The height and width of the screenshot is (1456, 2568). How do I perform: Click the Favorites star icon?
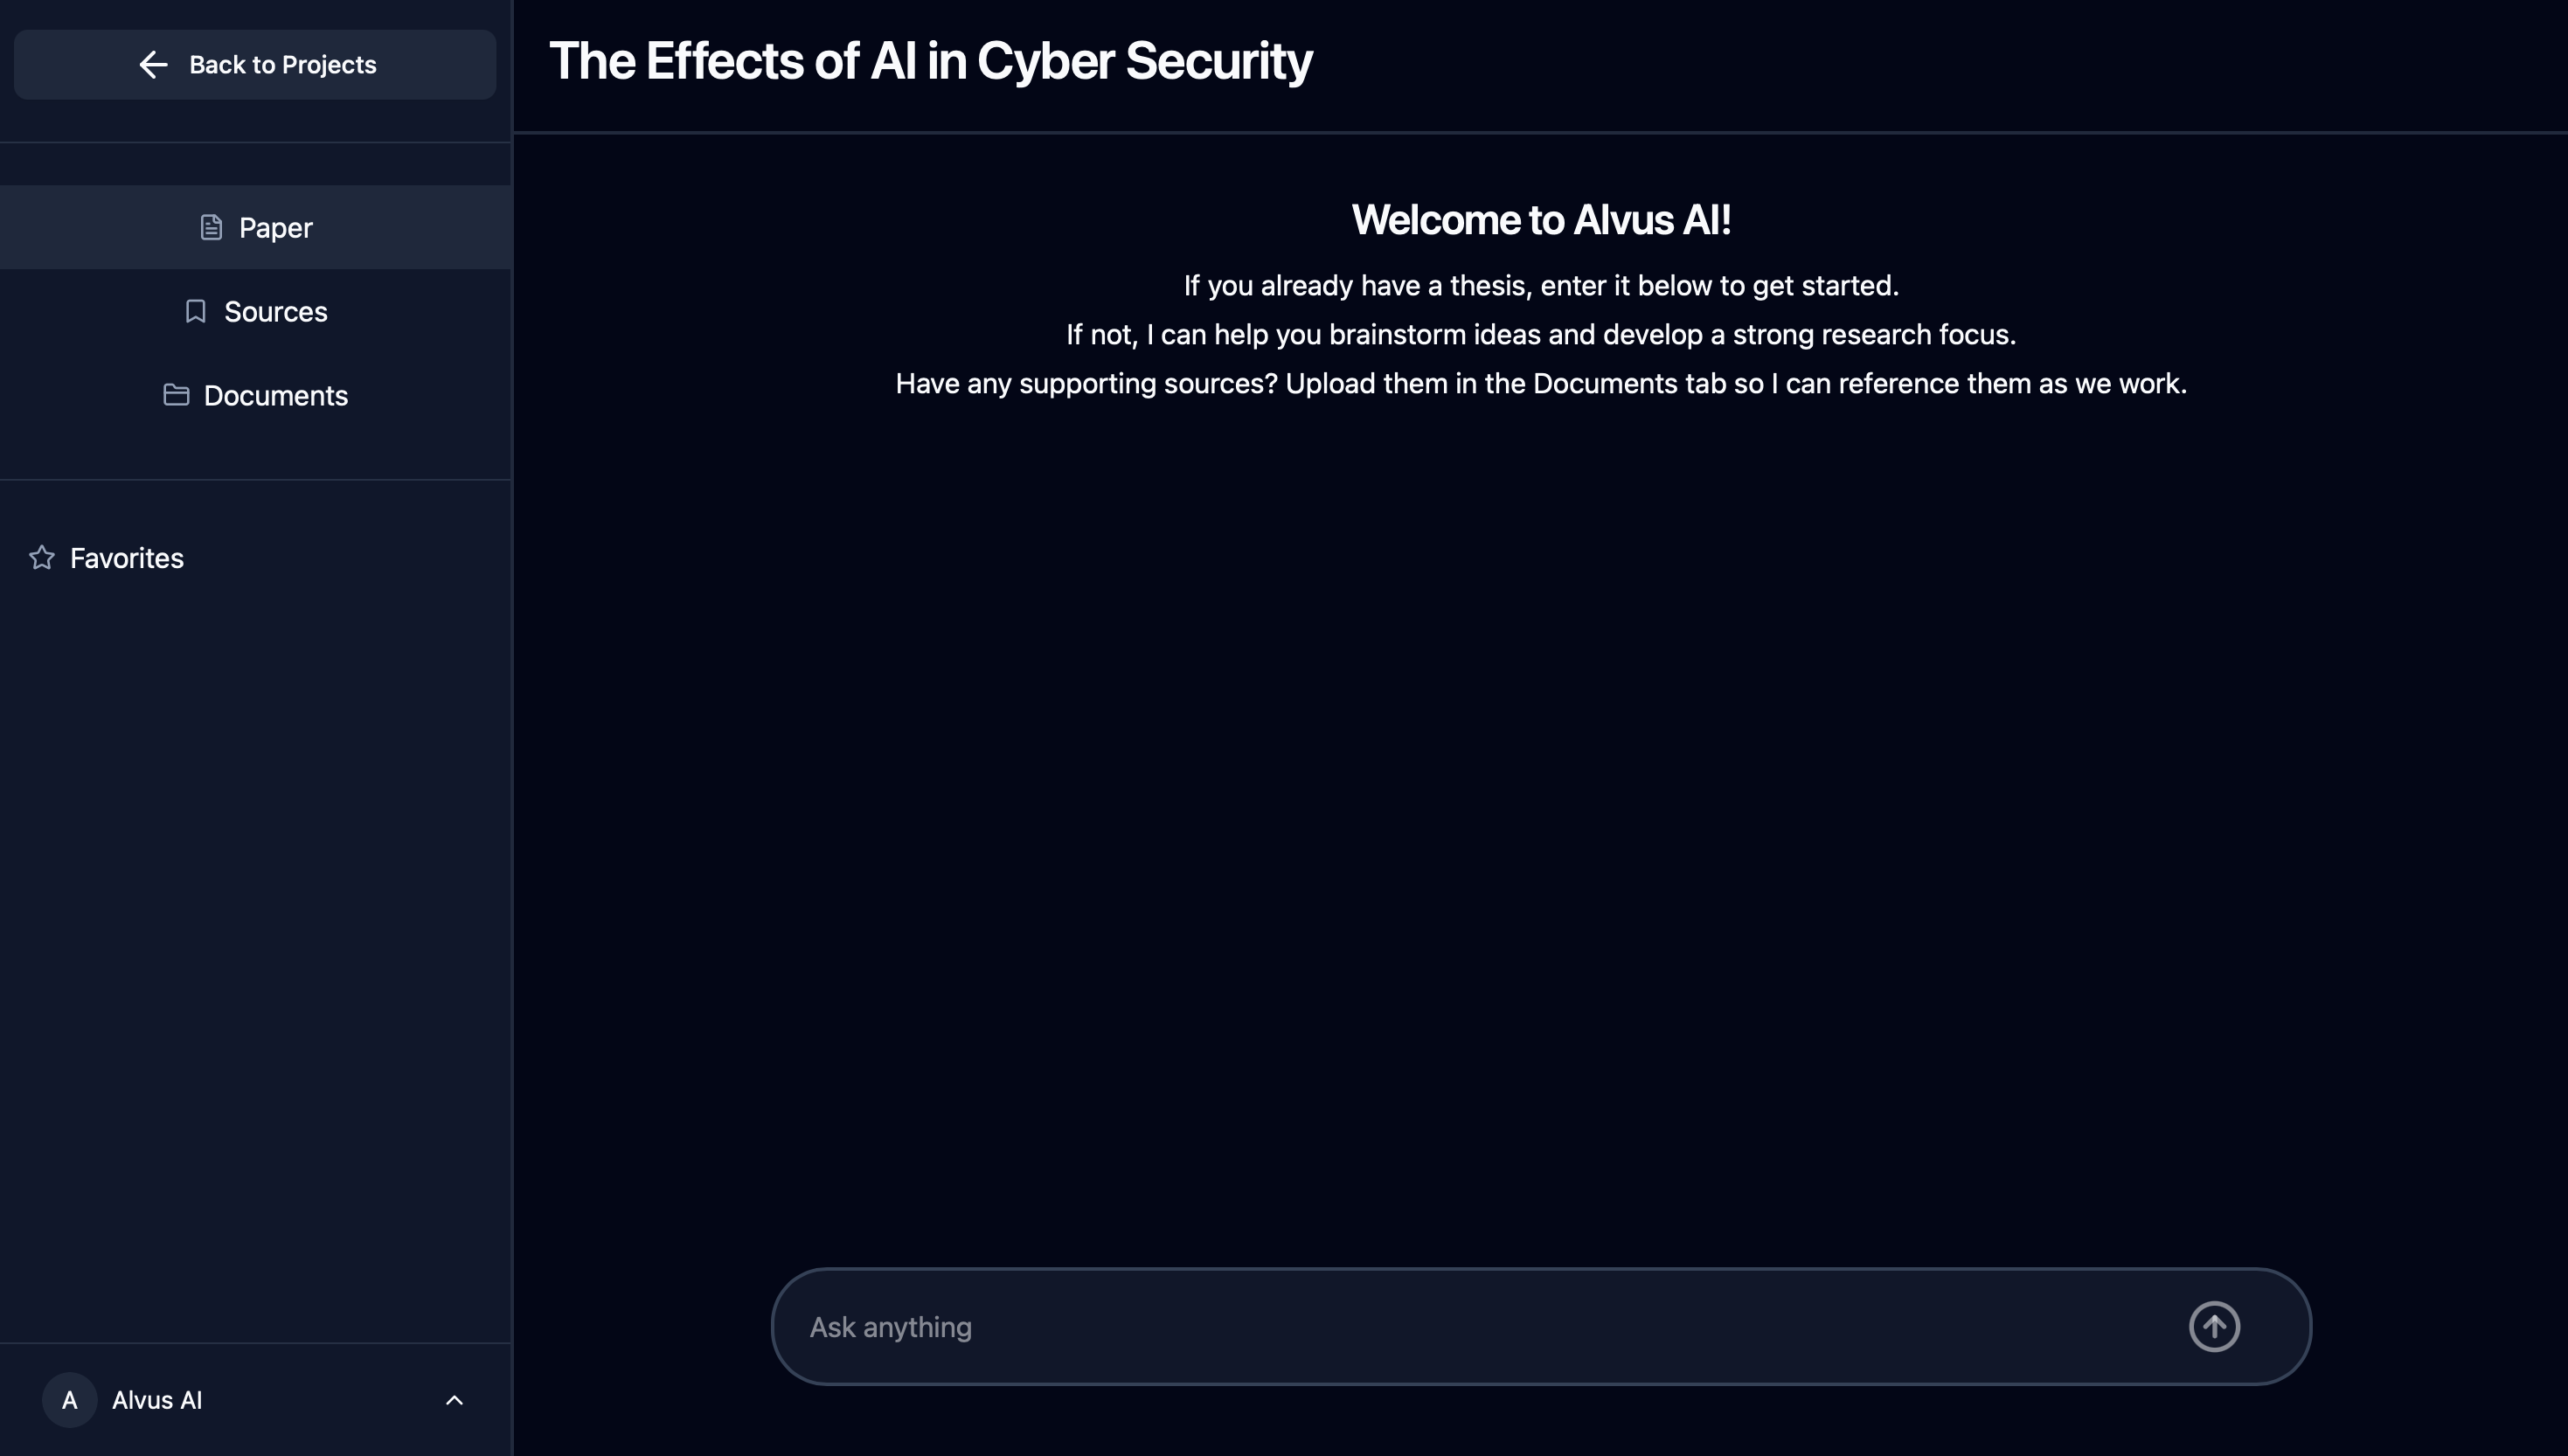(x=41, y=558)
